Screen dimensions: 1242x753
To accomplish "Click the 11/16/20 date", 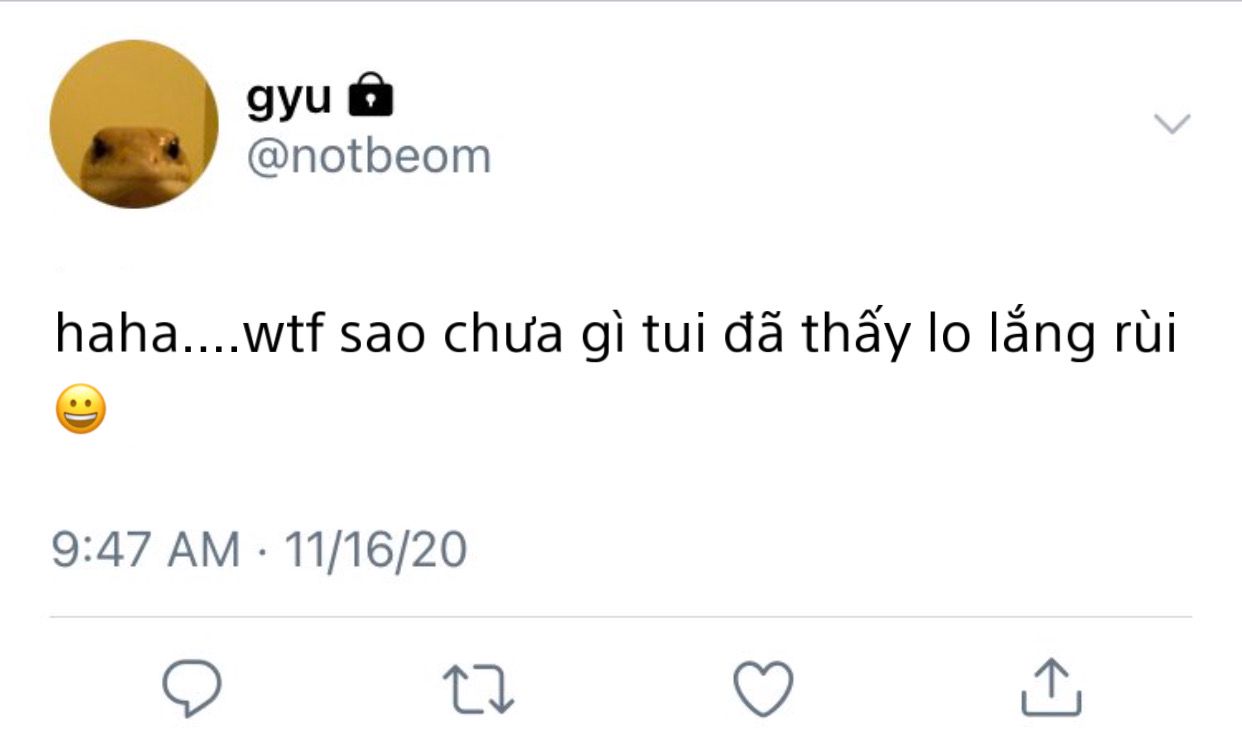I will pos(376,550).
